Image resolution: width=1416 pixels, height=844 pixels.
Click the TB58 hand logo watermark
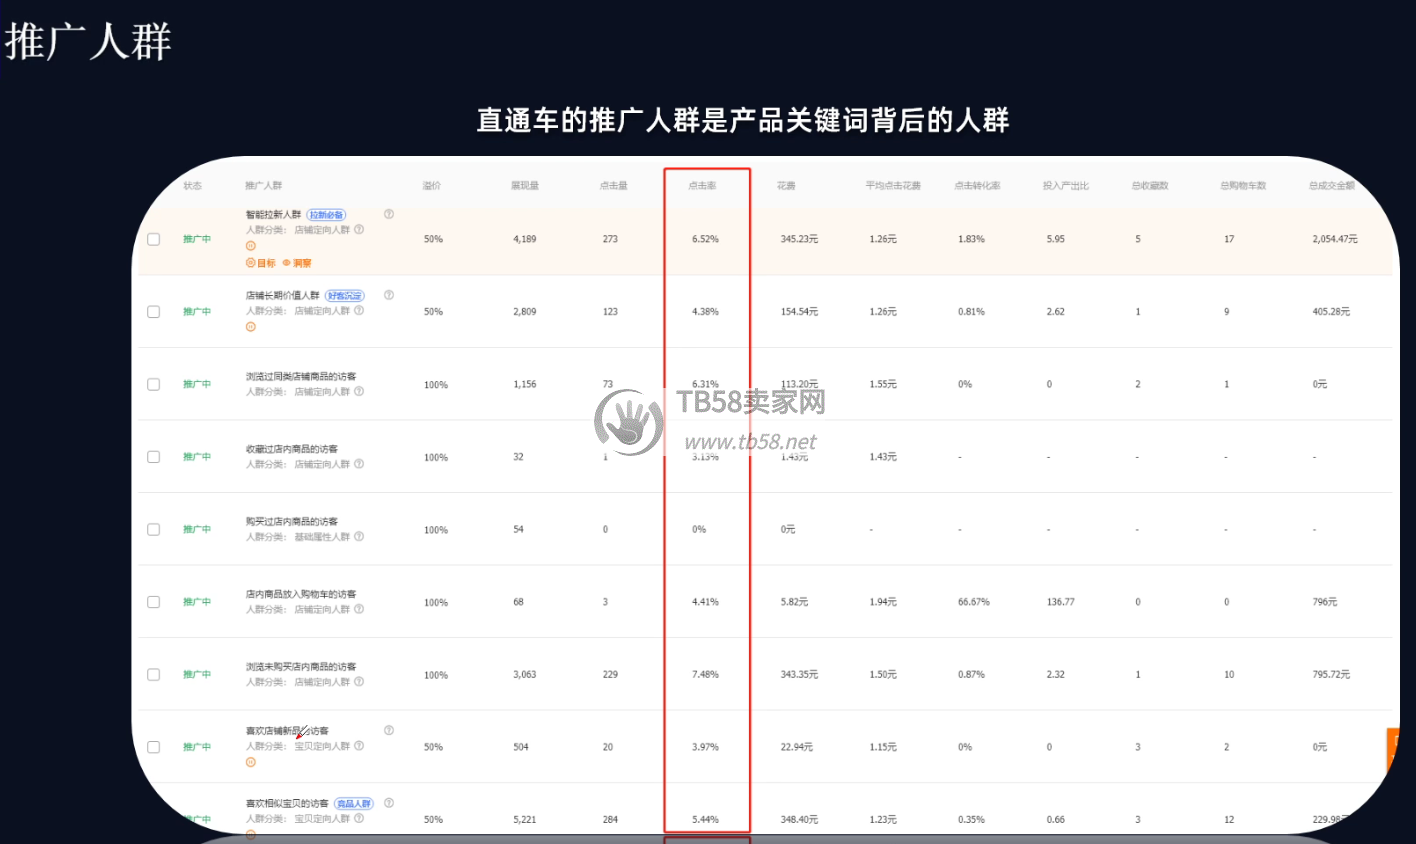629,422
